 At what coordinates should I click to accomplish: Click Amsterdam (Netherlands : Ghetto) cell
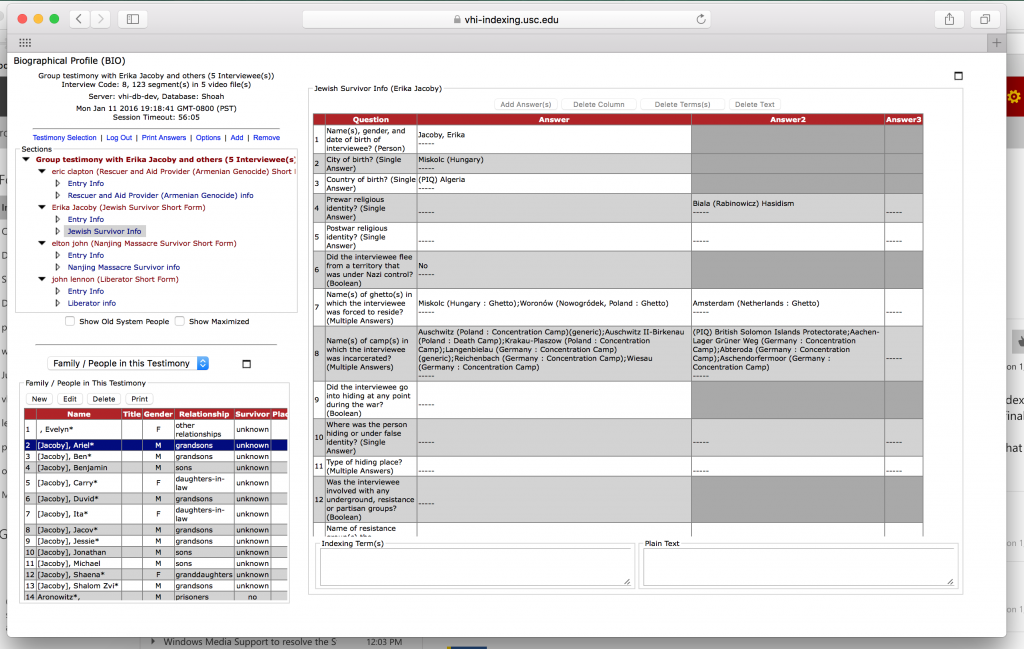(788, 308)
